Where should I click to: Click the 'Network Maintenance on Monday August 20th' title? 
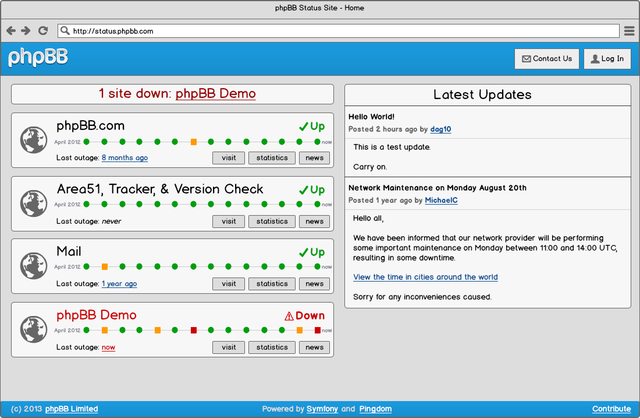point(437,188)
